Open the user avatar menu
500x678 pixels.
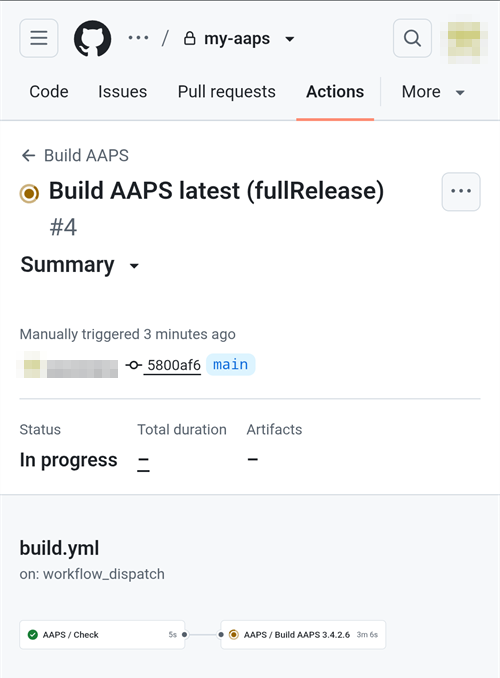(464, 41)
